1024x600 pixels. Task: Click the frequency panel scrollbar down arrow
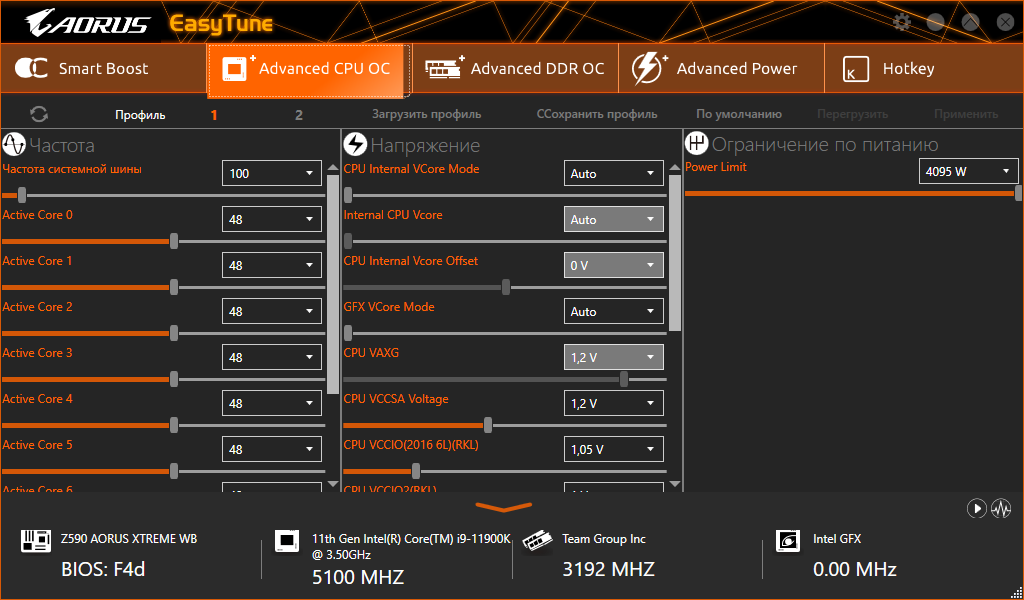click(333, 484)
